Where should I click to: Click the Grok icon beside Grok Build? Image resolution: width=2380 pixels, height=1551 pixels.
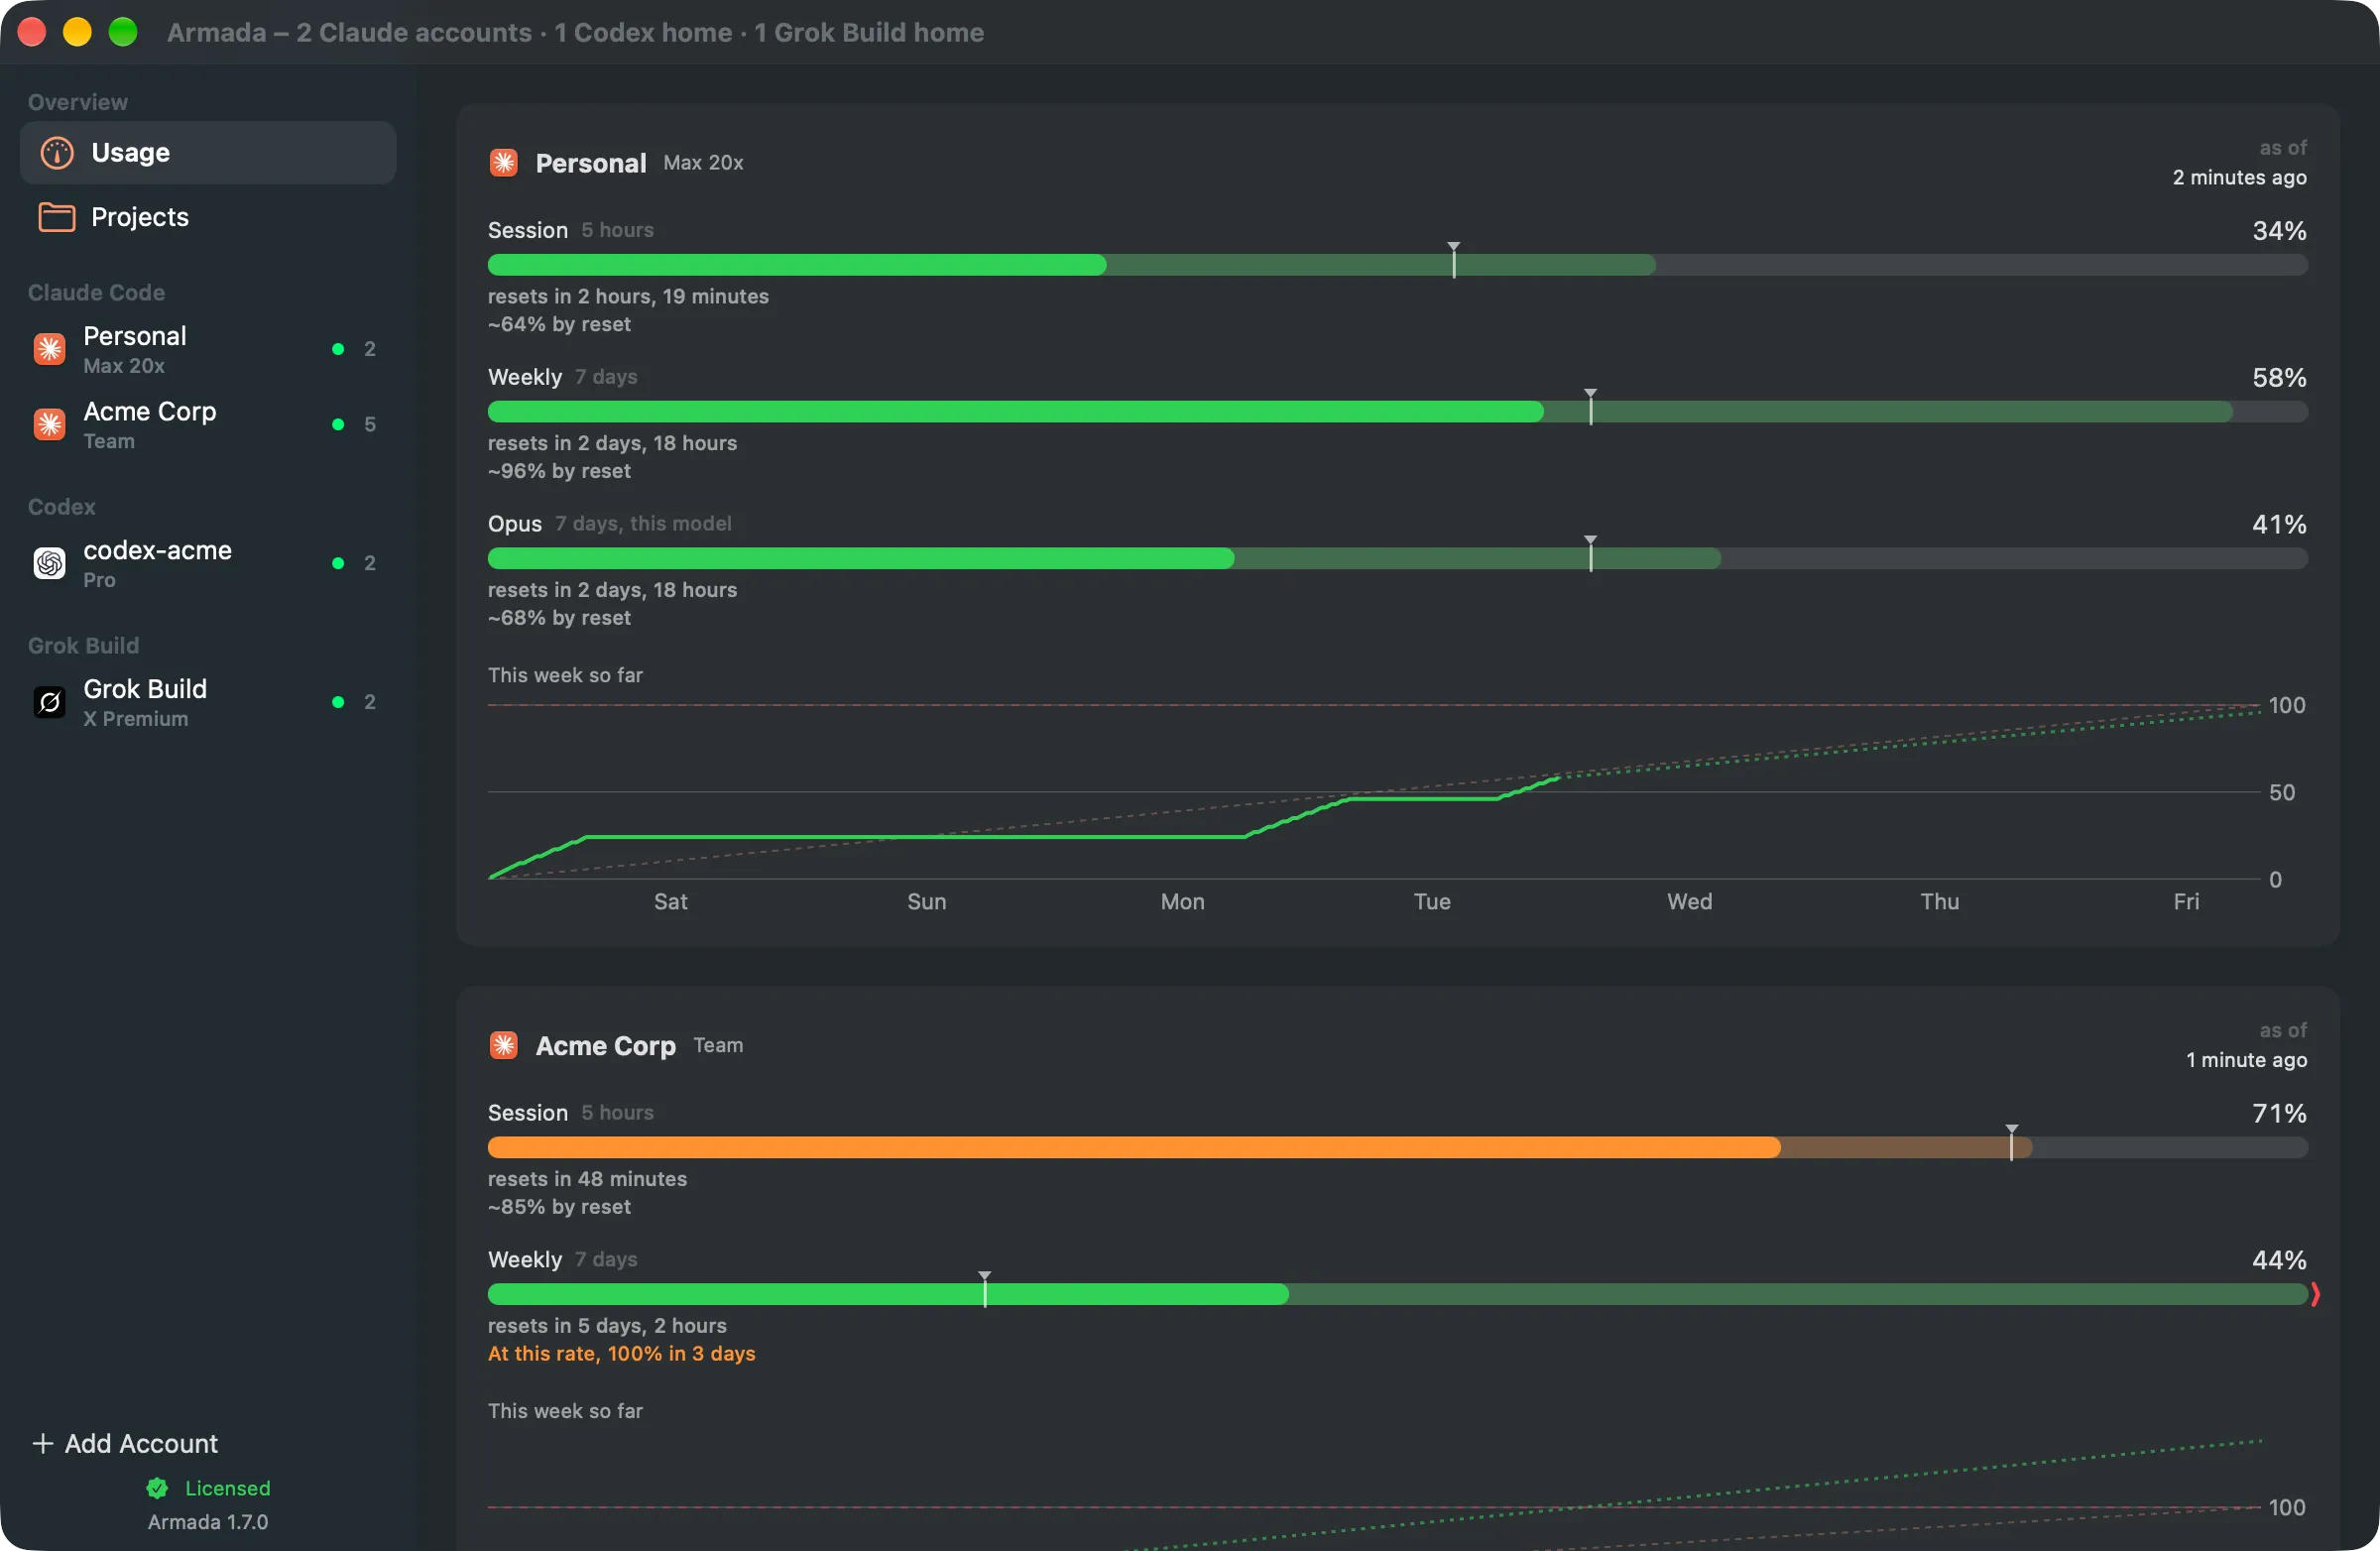coord(50,702)
